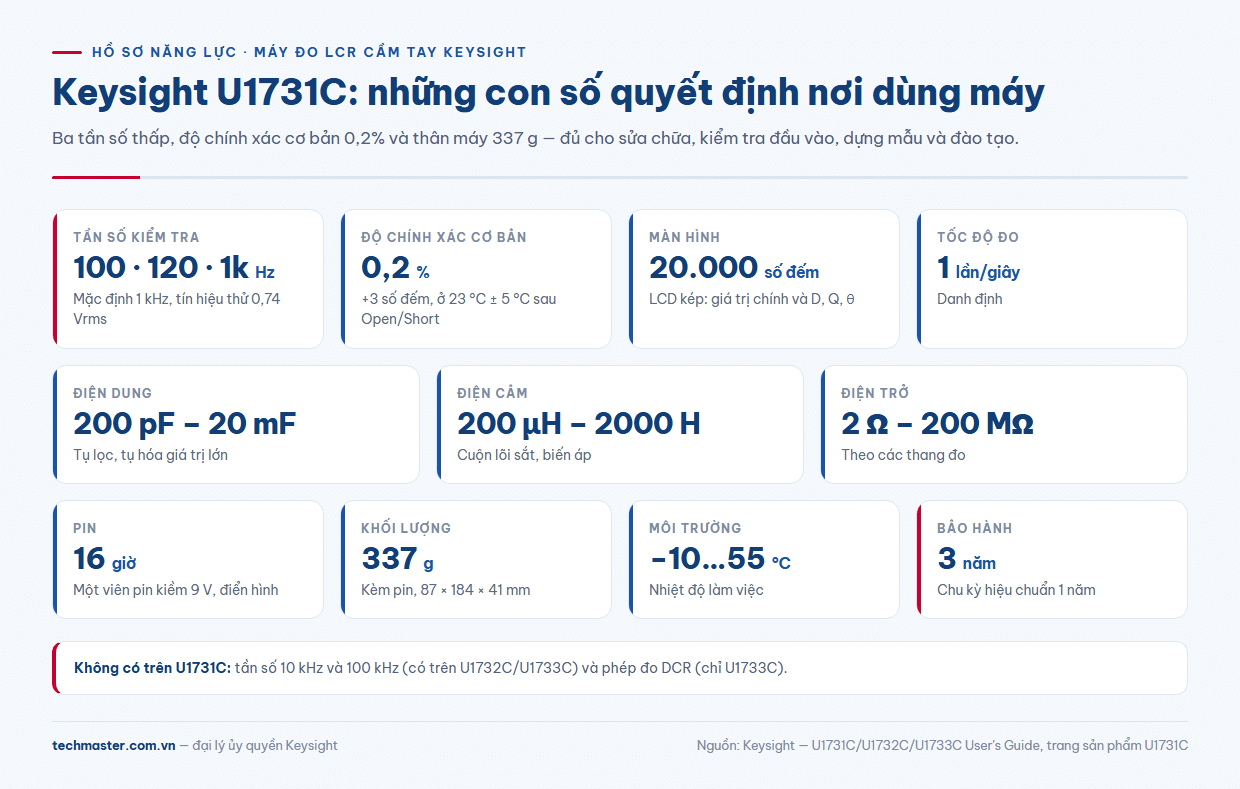The width and height of the screenshot is (1240, 789).
Task: Click the 'Danh định' note
Action: [969, 298]
